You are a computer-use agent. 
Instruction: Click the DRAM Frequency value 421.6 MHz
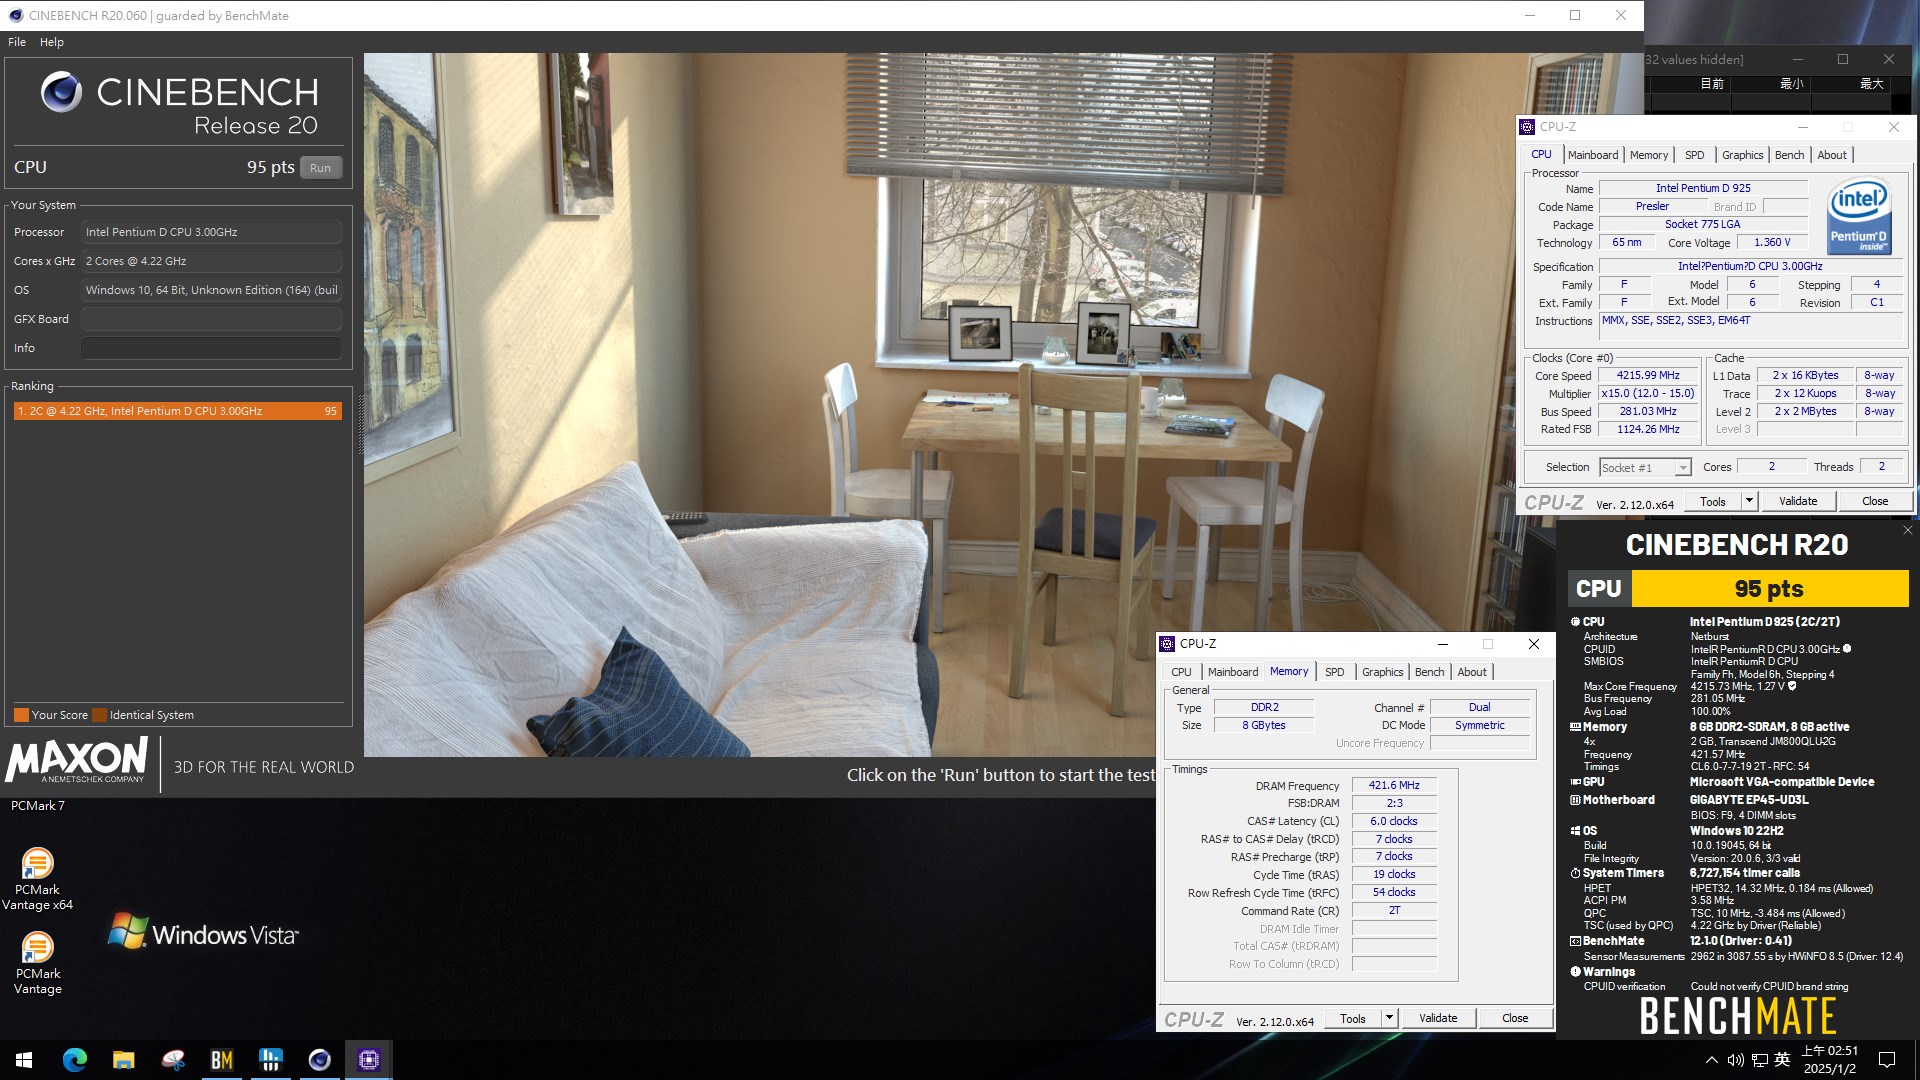point(1394,786)
